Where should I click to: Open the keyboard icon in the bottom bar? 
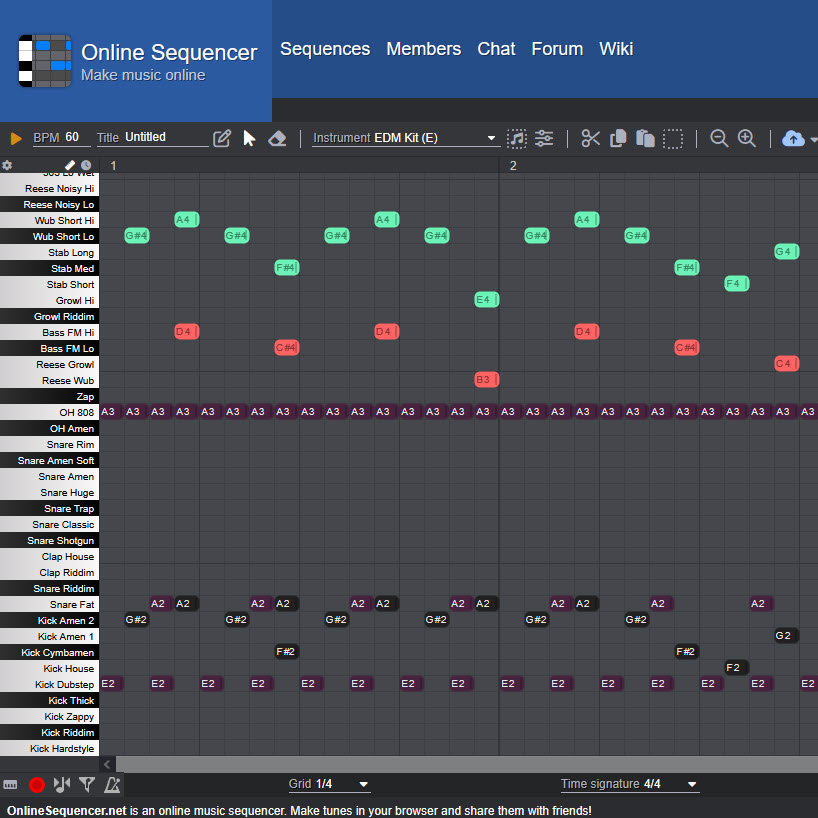coord(10,785)
